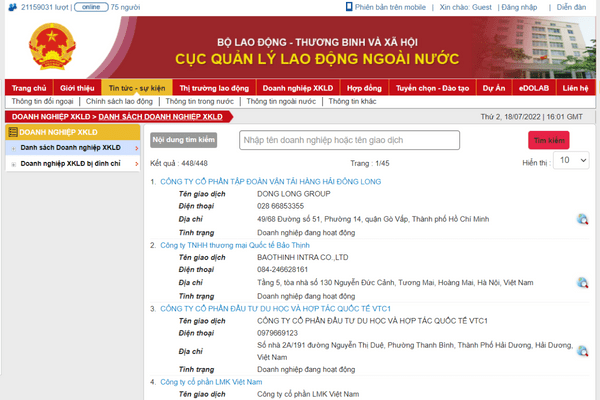Click phone number 0979669123
This screenshot has height=400, width=600.
click(277, 333)
